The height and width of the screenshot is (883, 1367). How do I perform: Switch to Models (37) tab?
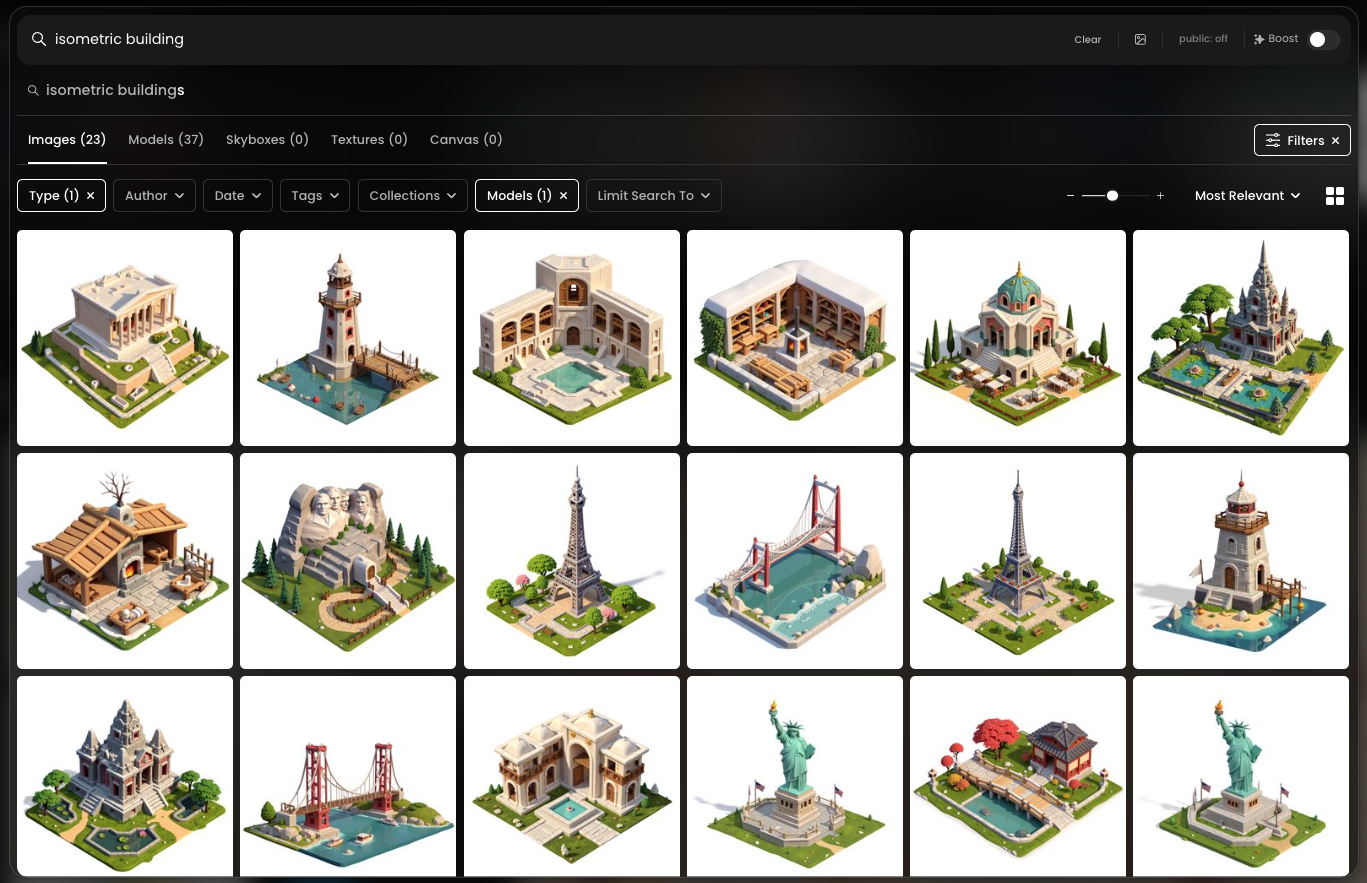pyautogui.click(x=166, y=140)
